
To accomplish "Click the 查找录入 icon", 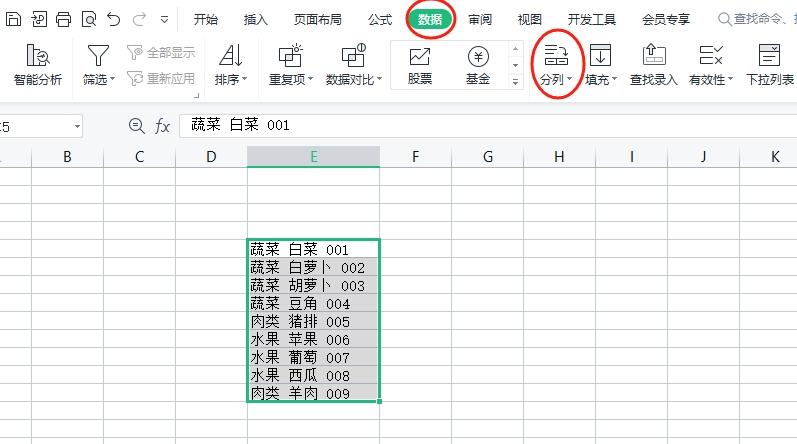I will coord(654,56).
